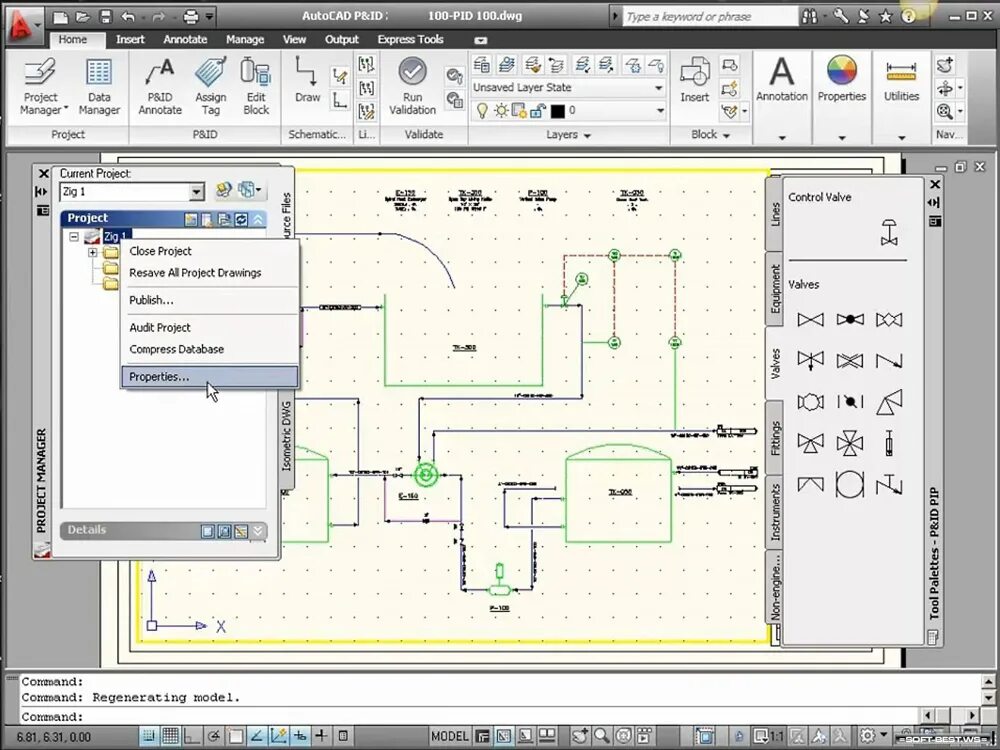Open Layer Properties in the Layers panel
The image size is (1000, 750).
point(482,64)
